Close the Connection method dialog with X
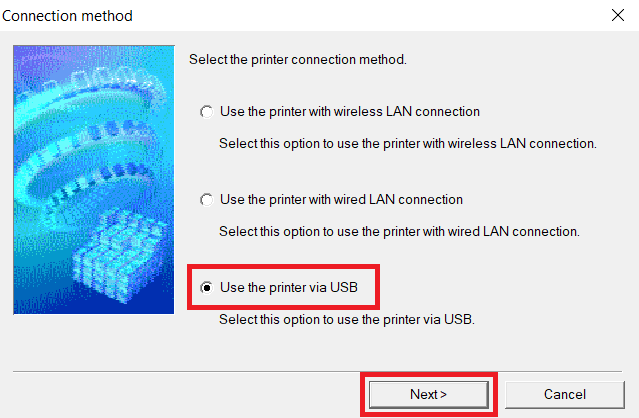Screen dimensions: 639x418 618,15
